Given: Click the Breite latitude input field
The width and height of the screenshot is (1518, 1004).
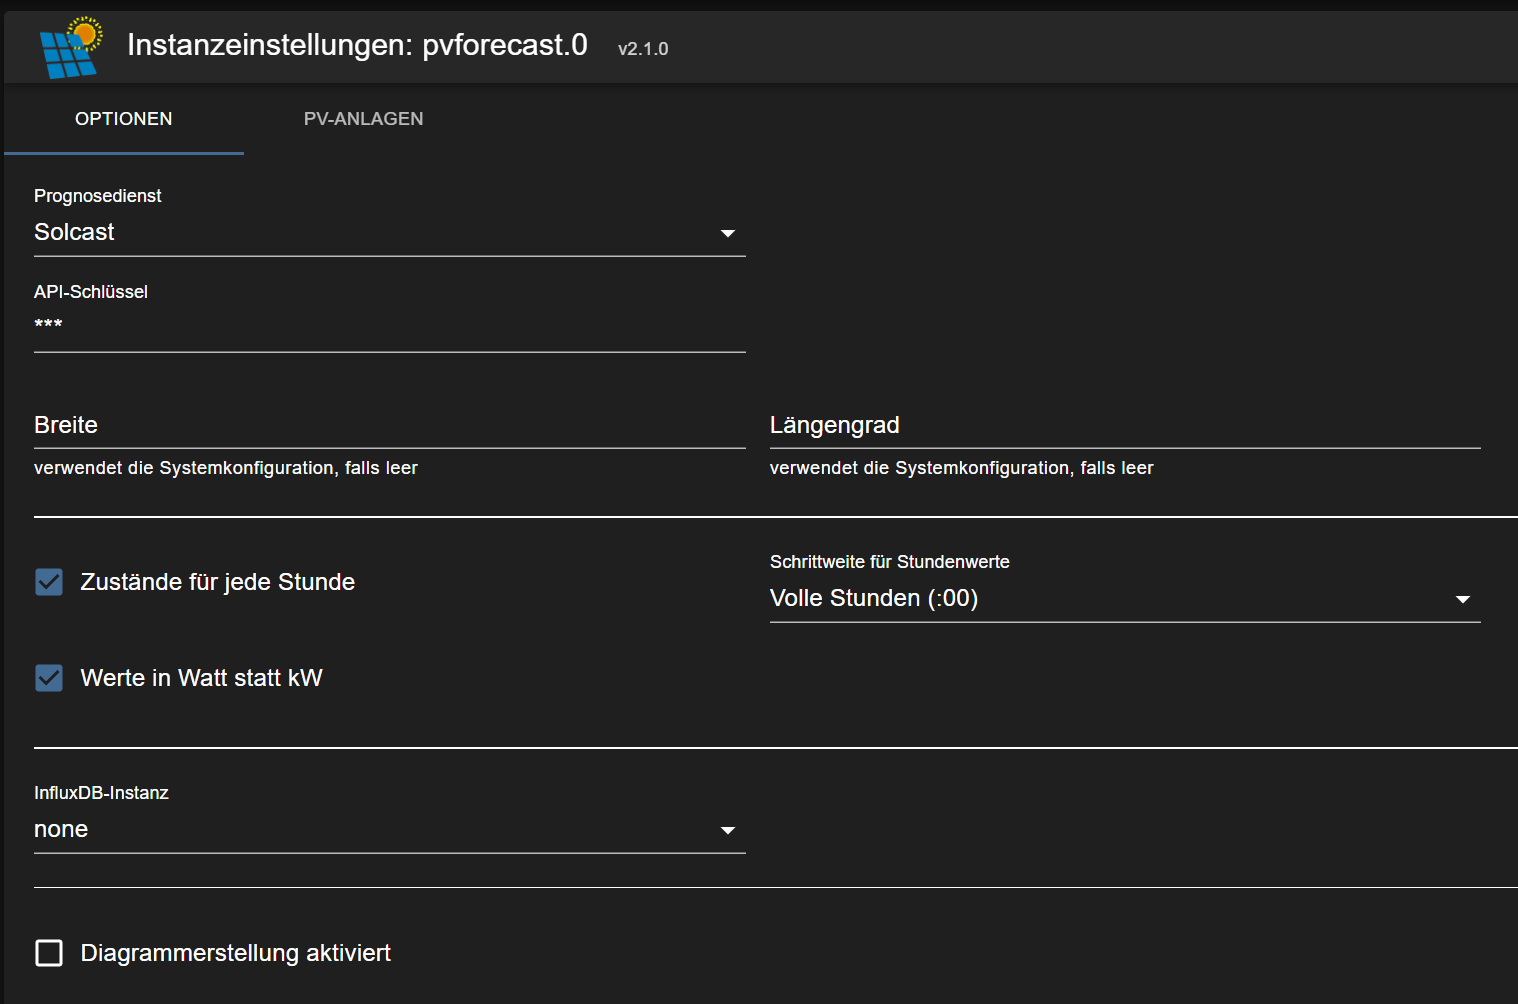Looking at the screenshot, I should [390, 426].
